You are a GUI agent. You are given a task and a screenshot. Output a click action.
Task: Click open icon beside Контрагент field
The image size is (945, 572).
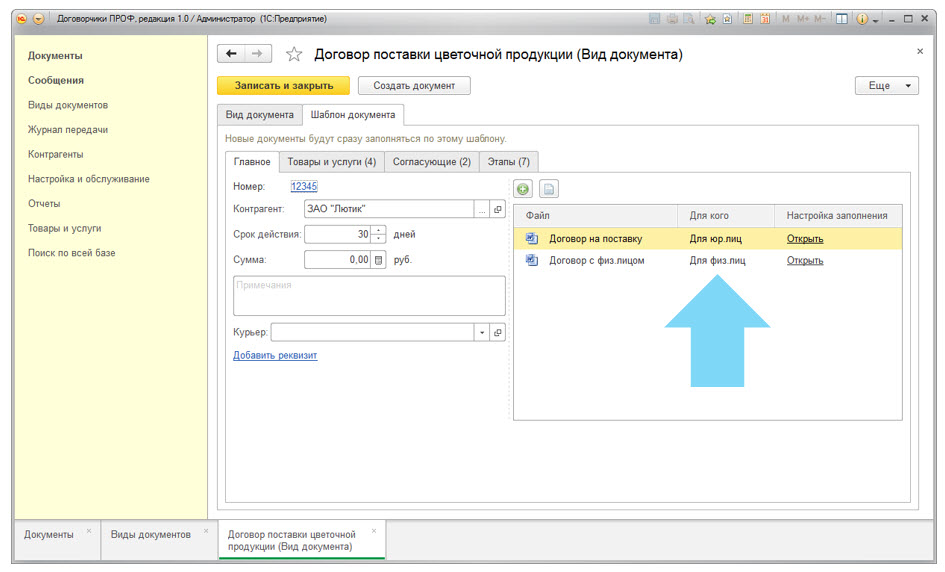(x=498, y=209)
